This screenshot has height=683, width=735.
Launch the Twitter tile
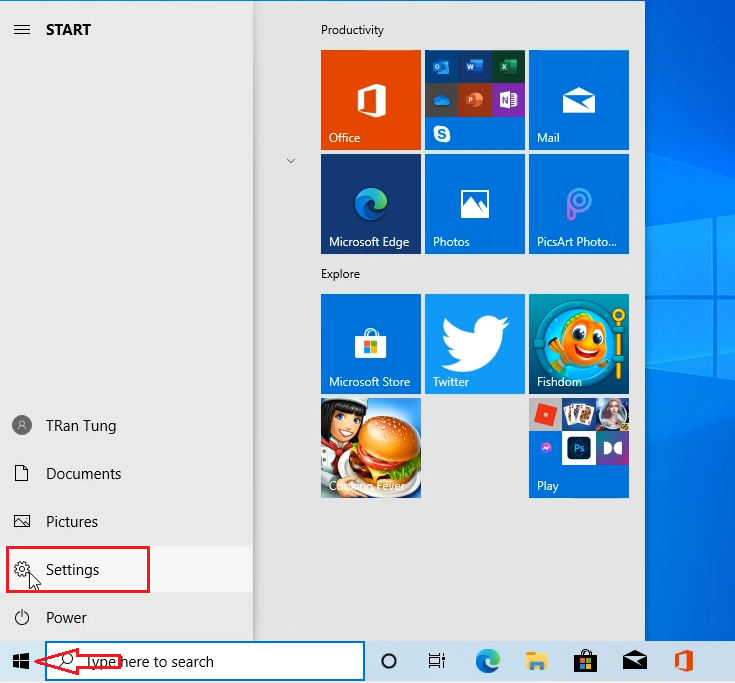tap(474, 343)
